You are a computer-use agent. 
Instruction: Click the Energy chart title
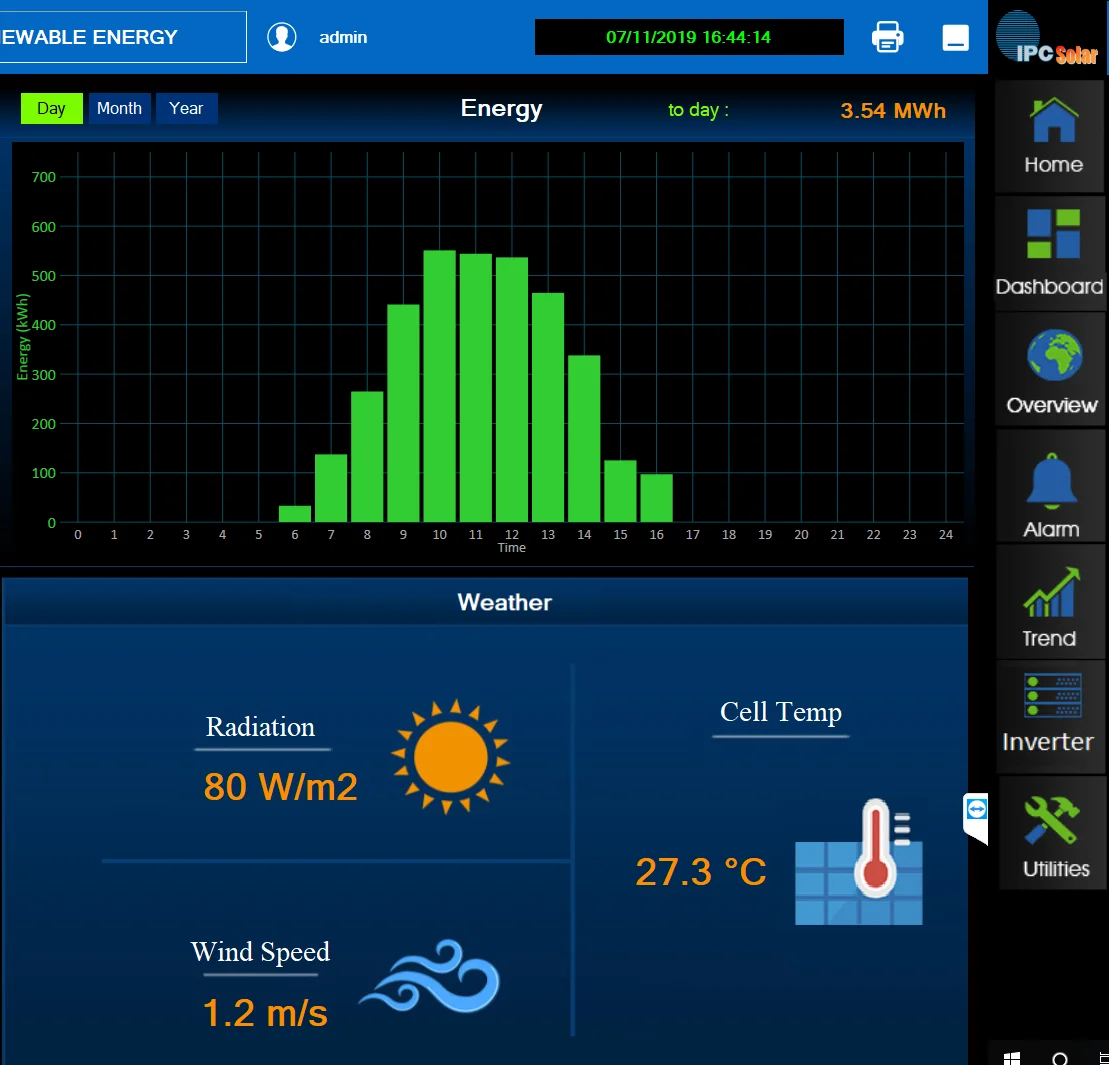pyautogui.click(x=501, y=108)
